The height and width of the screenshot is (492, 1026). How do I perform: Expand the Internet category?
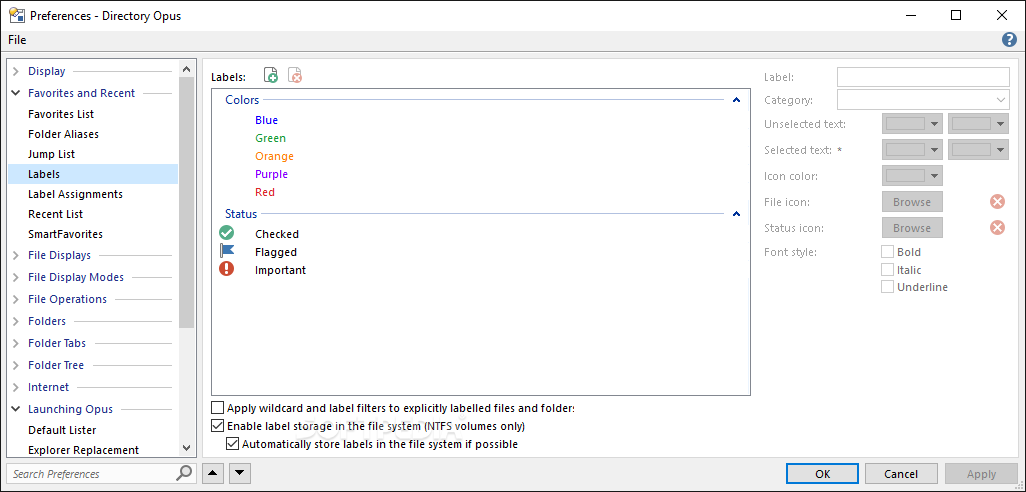tap(16, 387)
